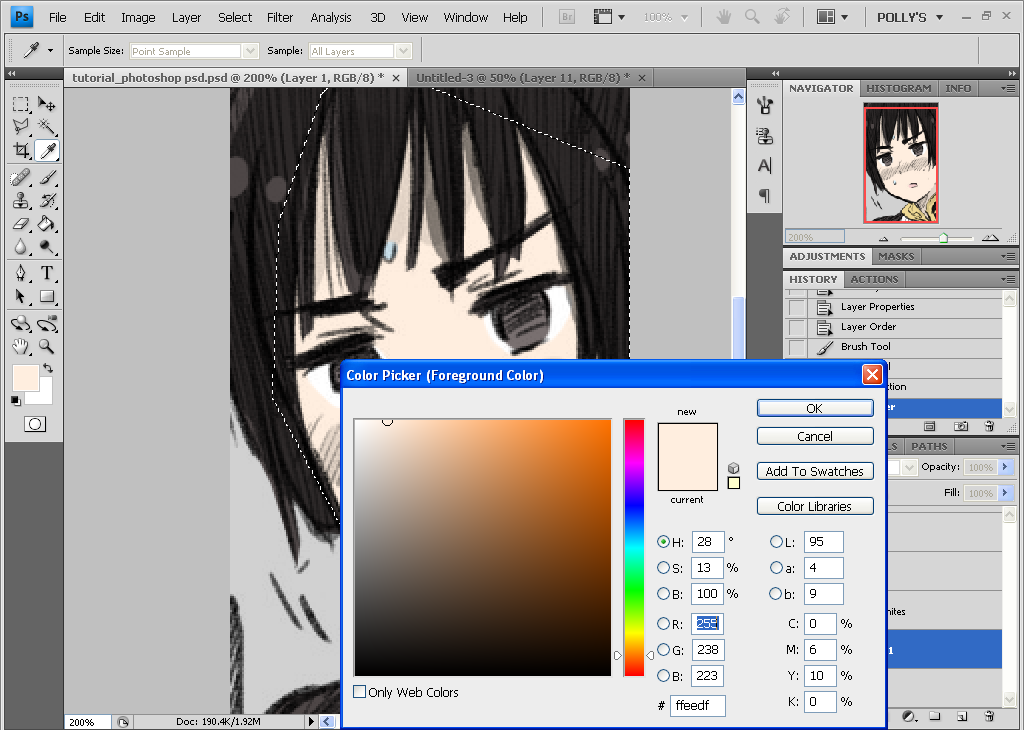This screenshot has width=1024, height=730.
Task: Swap foreground and background colors
Action: [x=48, y=368]
